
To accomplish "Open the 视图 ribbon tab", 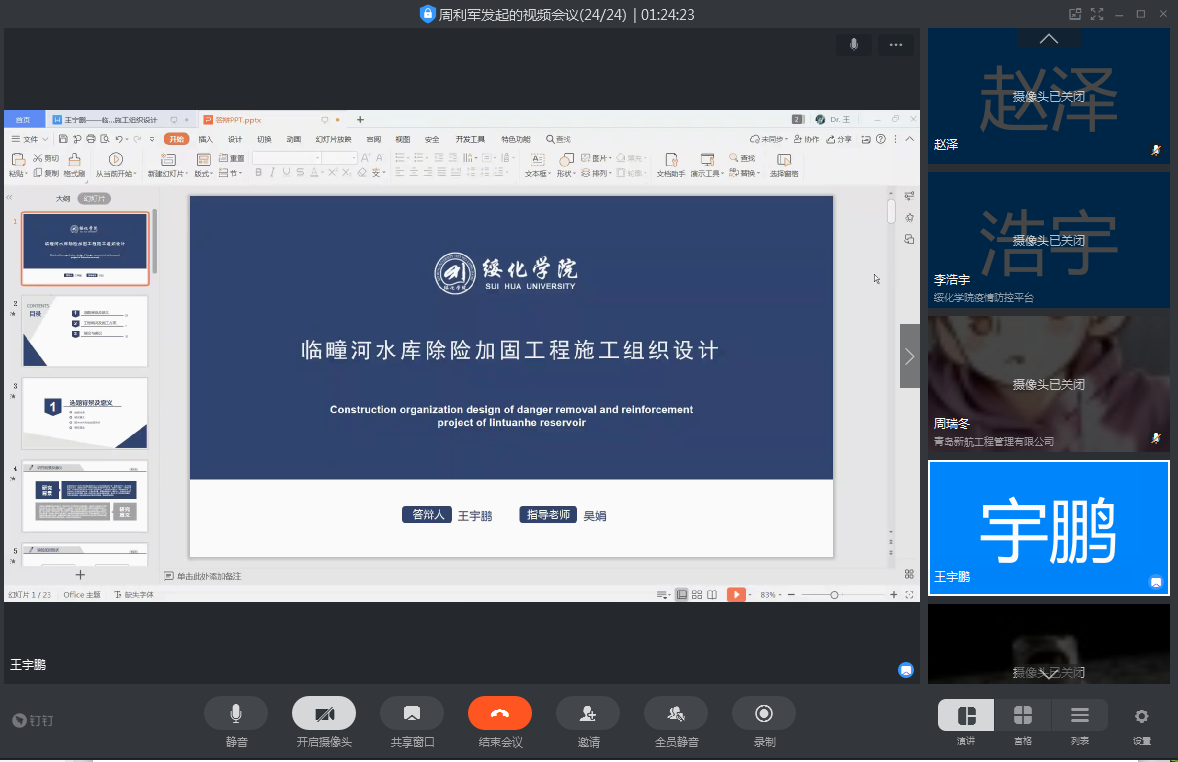I will point(403,139).
